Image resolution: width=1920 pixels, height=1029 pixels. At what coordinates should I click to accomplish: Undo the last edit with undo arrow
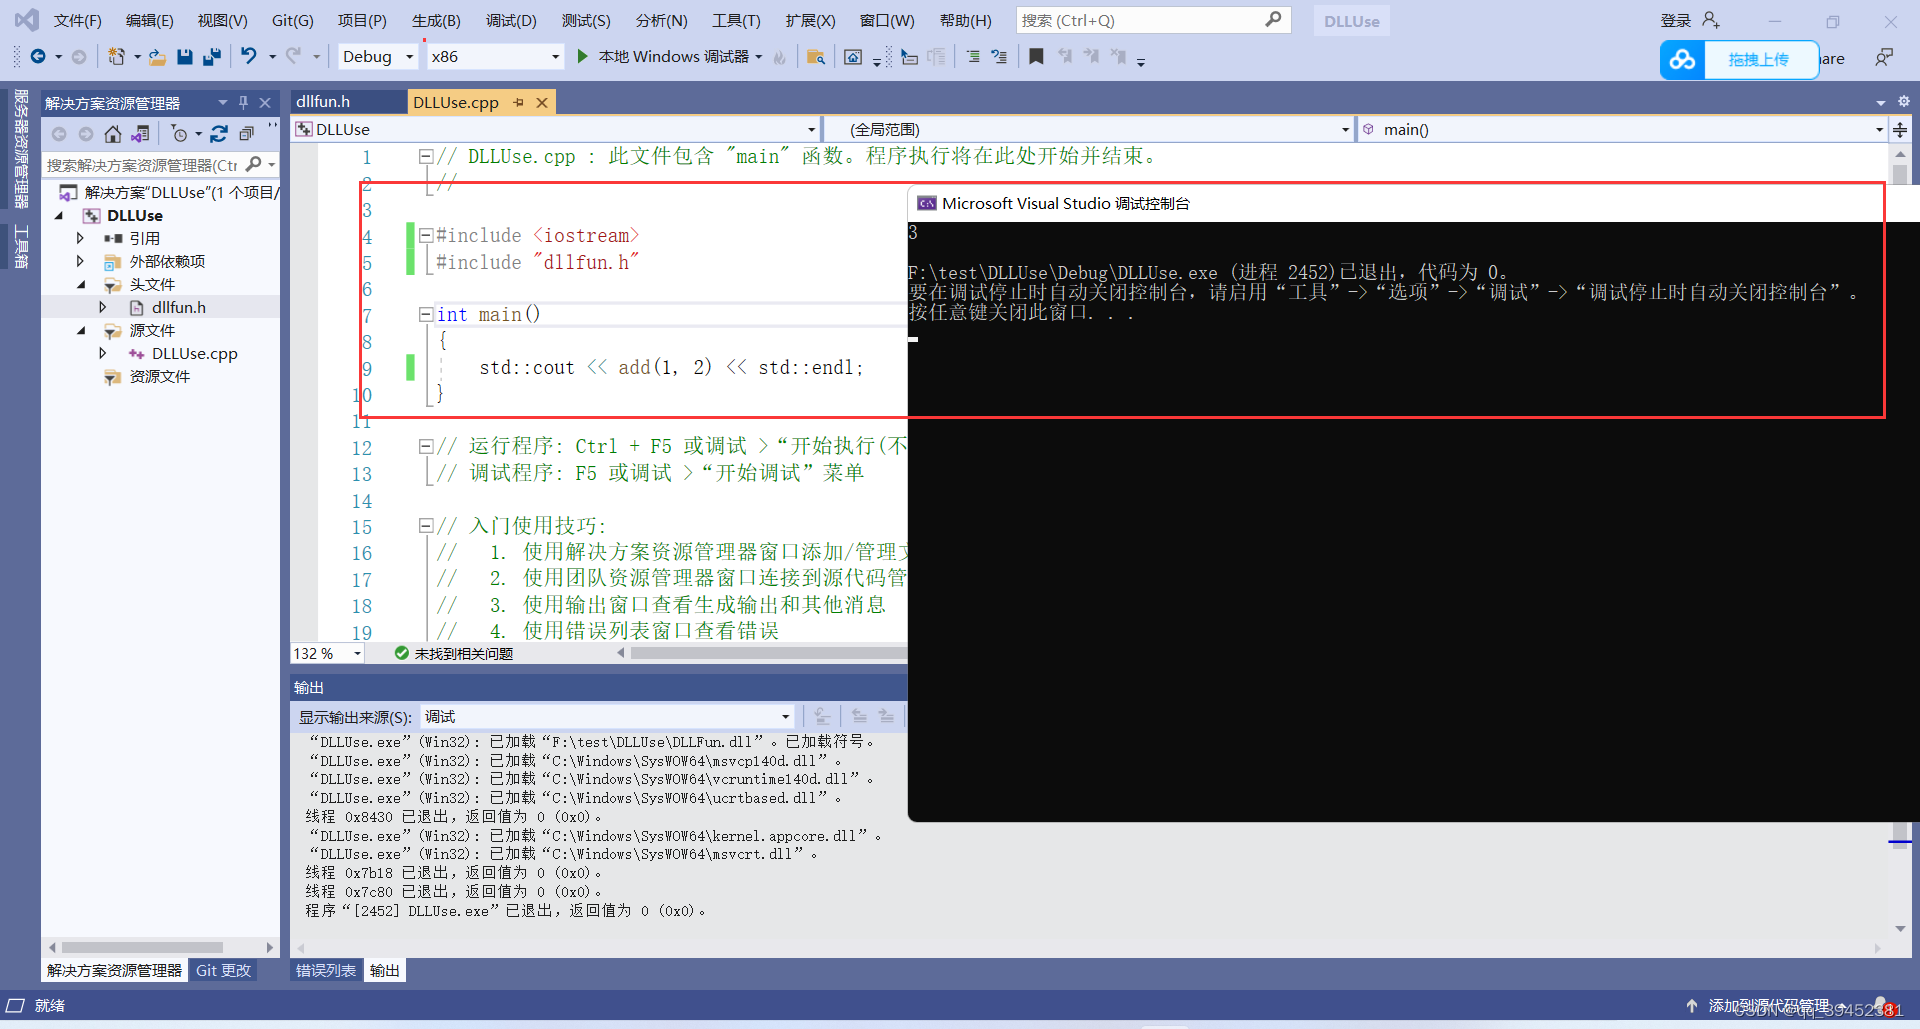(x=249, y=57)
